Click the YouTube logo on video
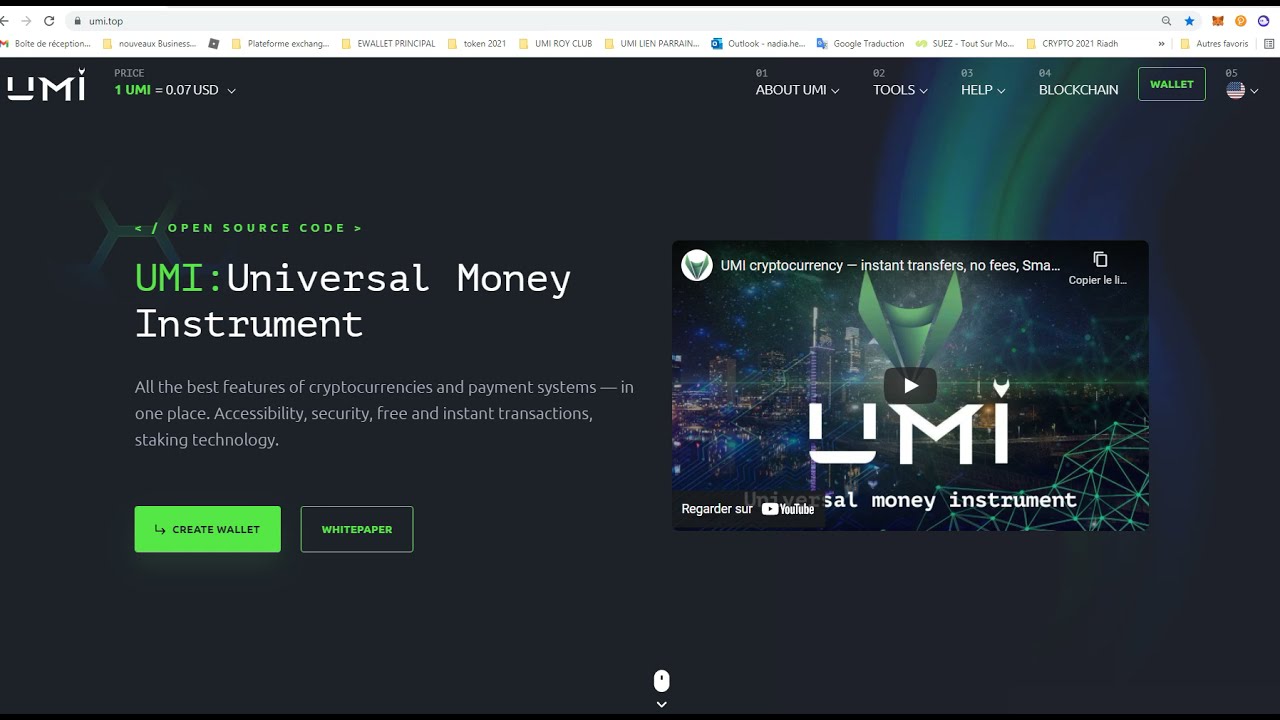This screenshot has width=1280, height=720. (x=788, y=509)
